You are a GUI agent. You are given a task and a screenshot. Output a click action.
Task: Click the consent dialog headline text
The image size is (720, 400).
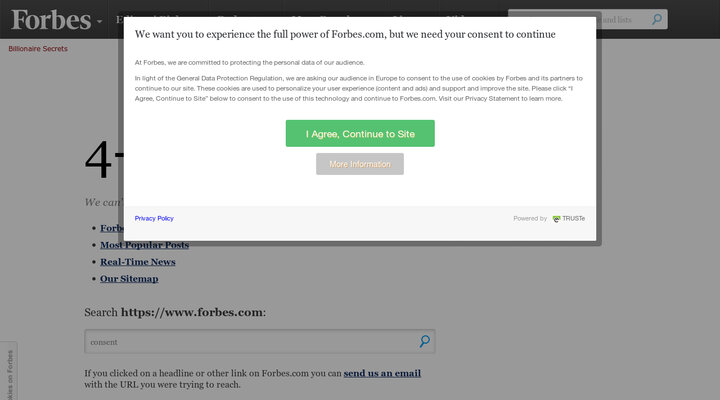point(345,33)
